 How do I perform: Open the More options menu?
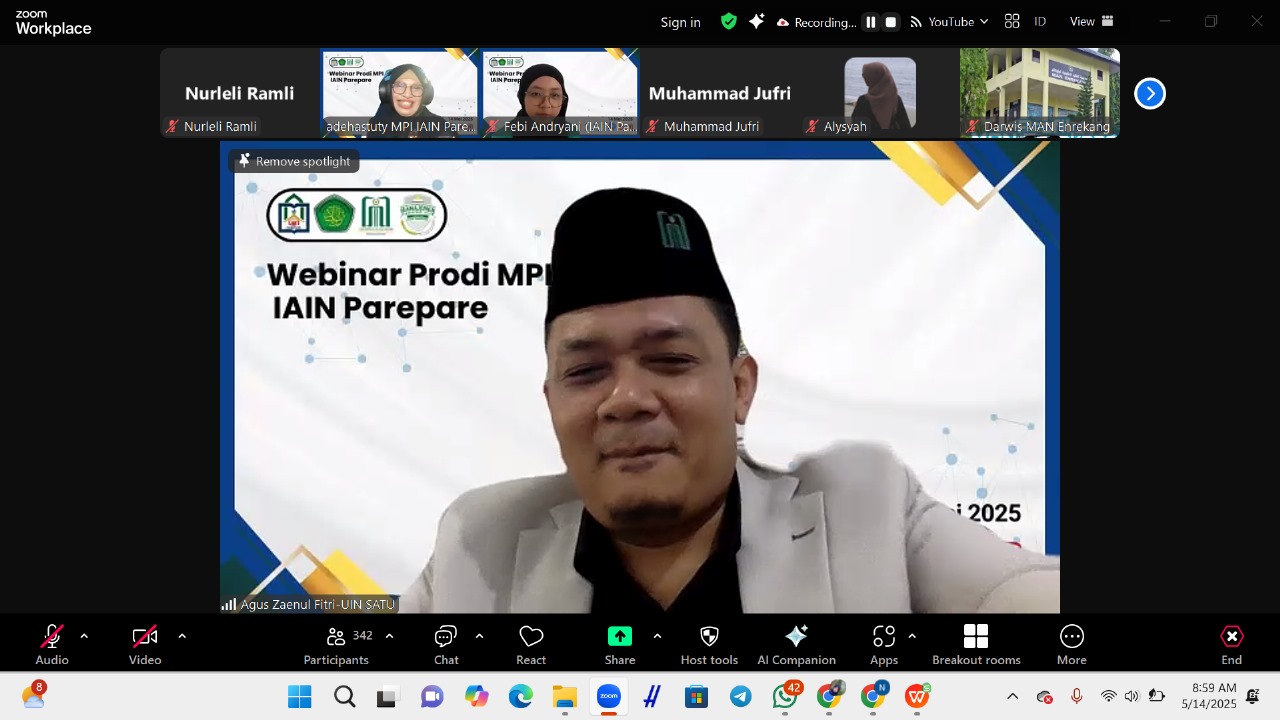tap(1071, 644)
